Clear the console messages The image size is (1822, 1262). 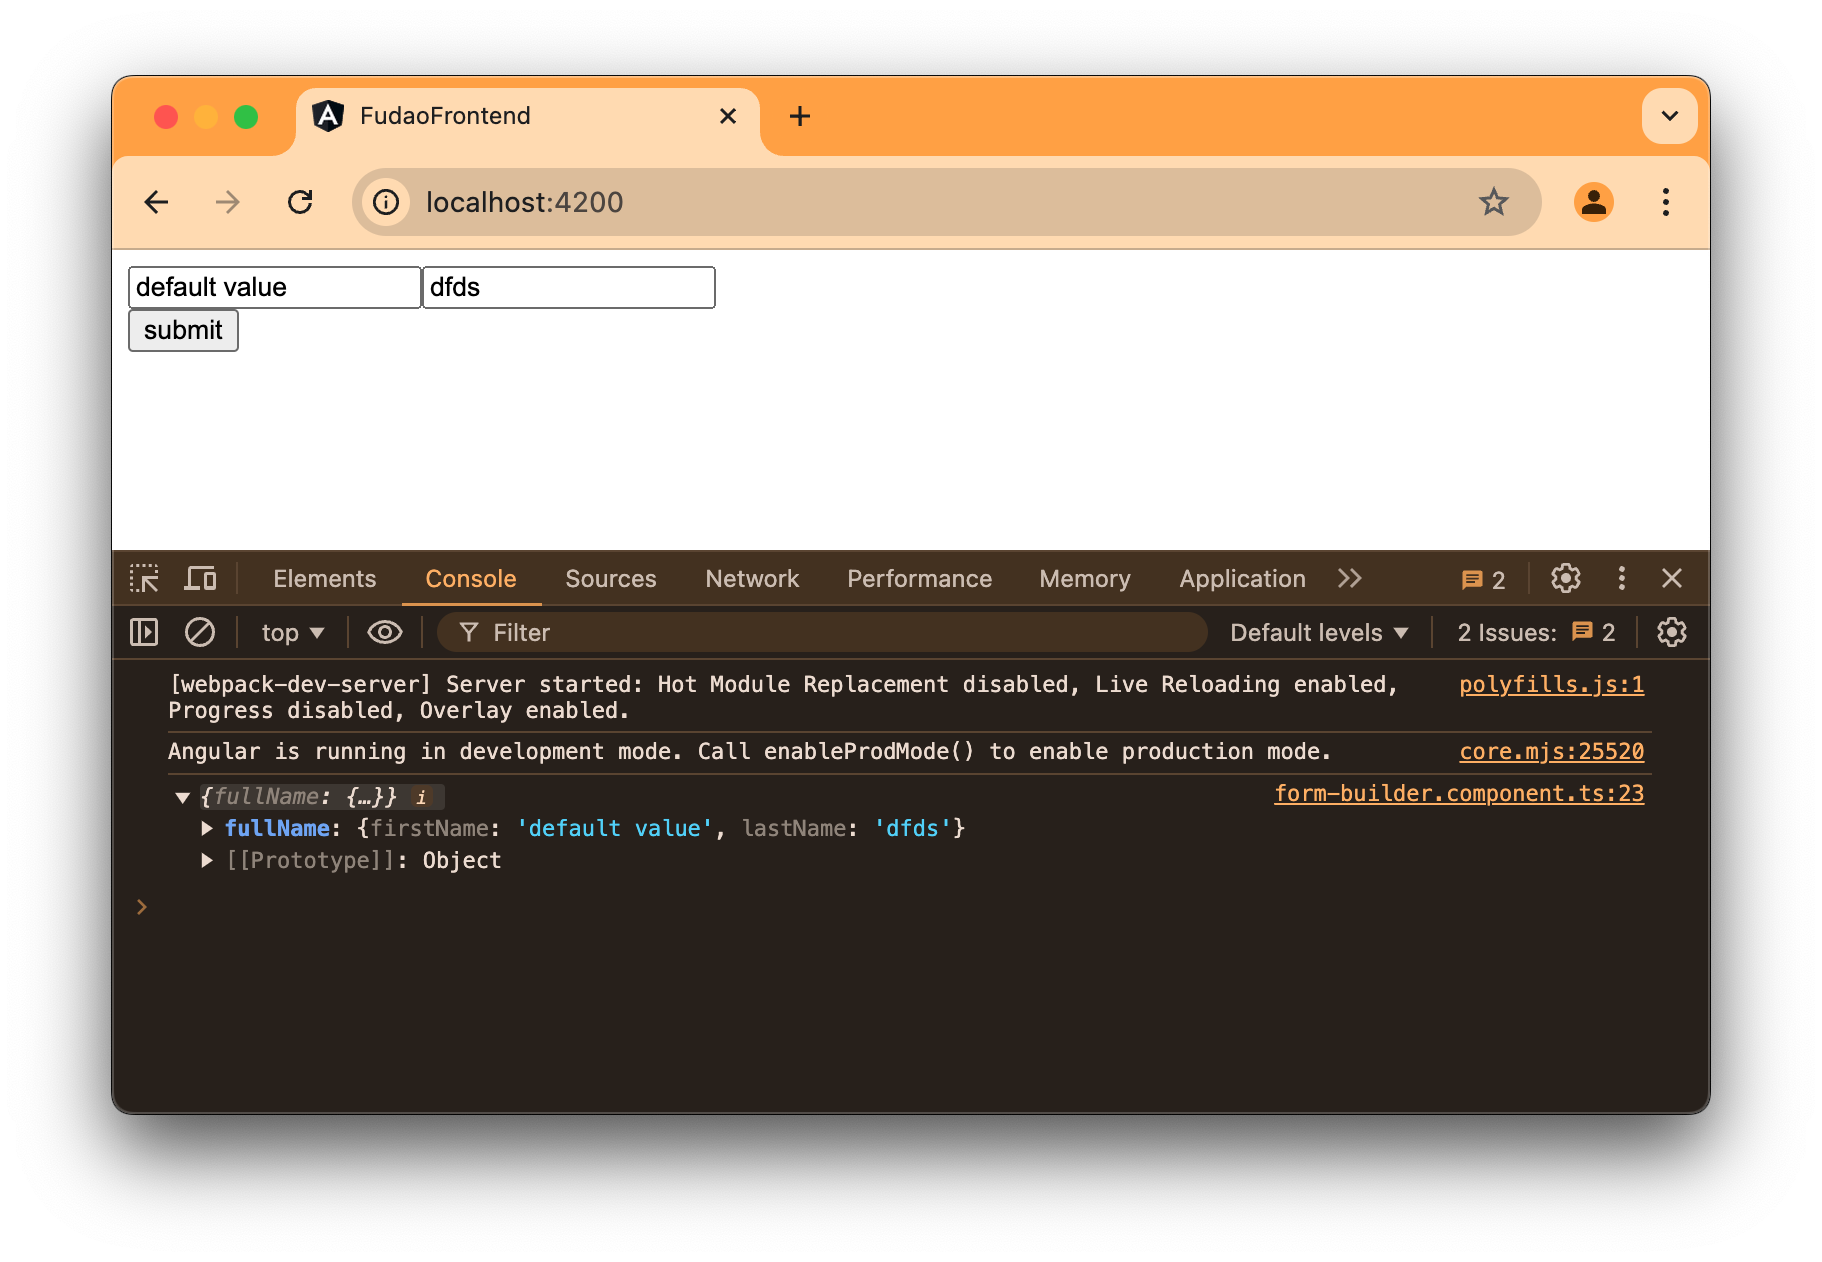tap(200, 632)
